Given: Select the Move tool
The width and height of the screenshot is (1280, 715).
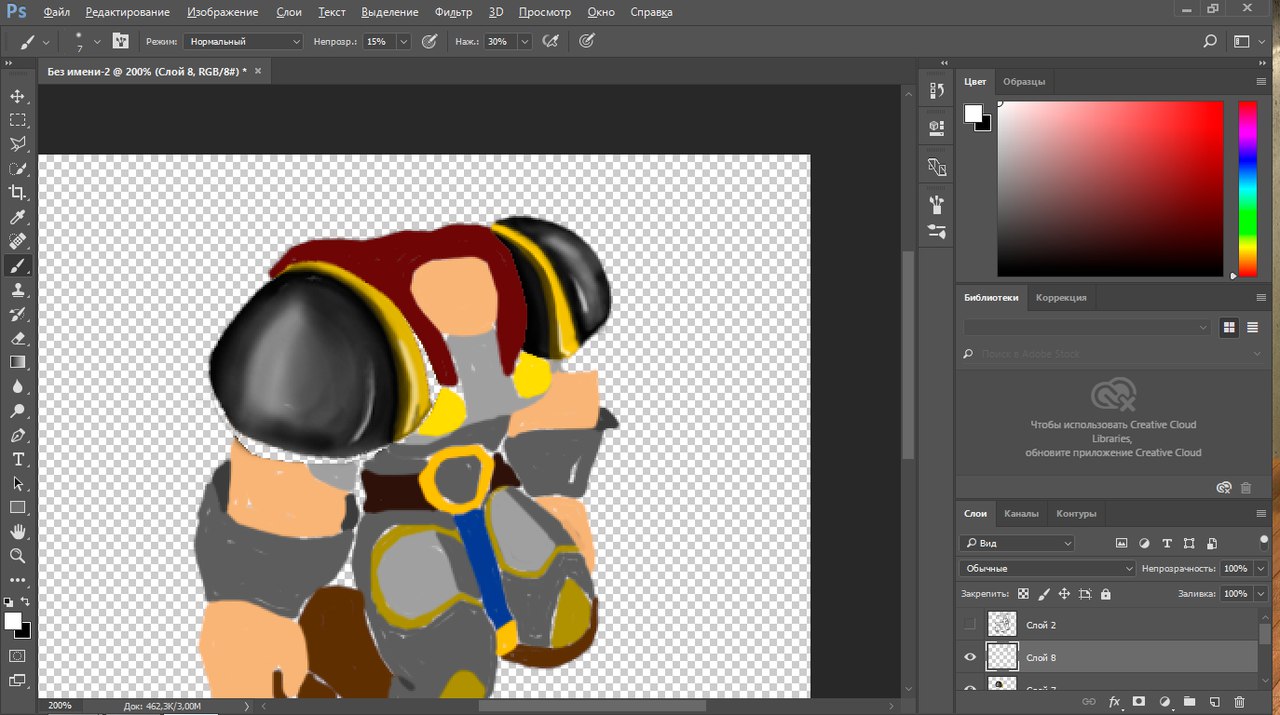Looking at the screenshot, I should click(x=17, y=96).
